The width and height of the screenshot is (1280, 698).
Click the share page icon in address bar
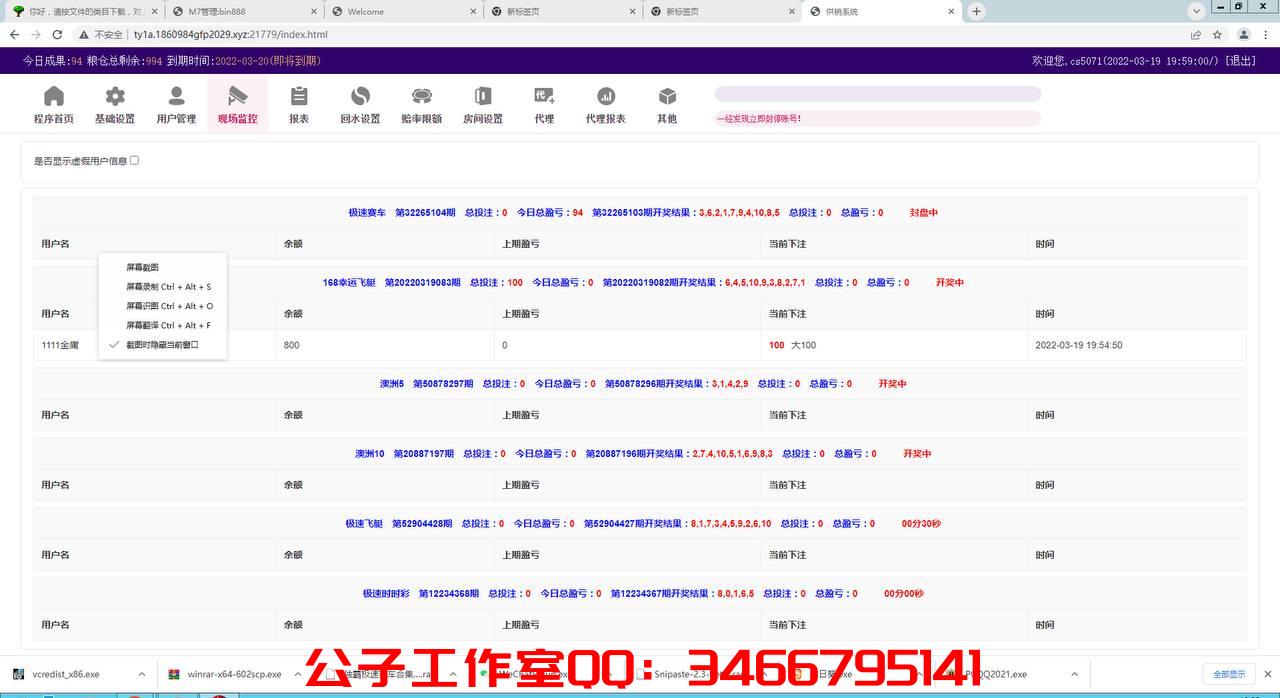pos(1196,34)
